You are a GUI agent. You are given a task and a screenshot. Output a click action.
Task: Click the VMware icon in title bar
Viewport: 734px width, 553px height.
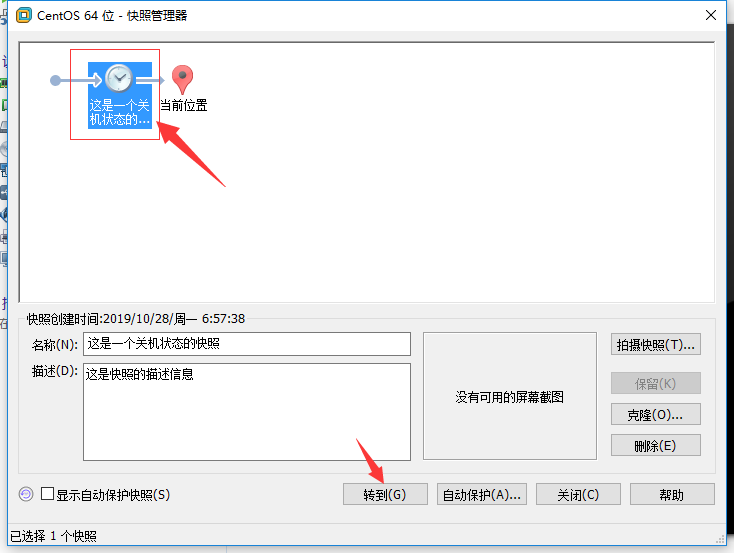23,15
